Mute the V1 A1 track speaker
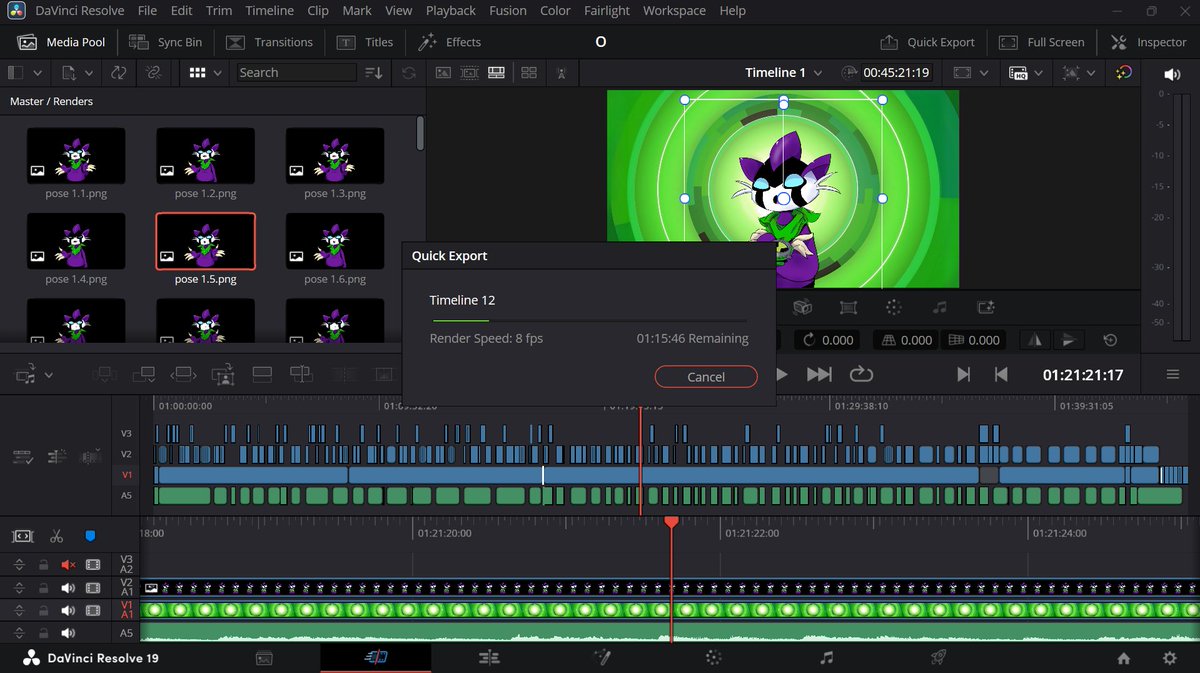1200x673 pixels. (68, 610)
